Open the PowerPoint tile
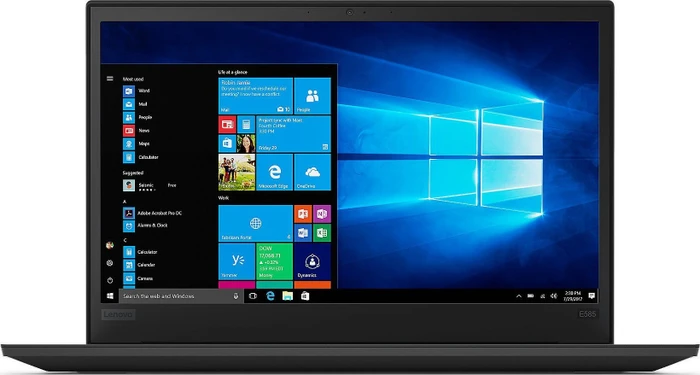 [x=303, y=214]
